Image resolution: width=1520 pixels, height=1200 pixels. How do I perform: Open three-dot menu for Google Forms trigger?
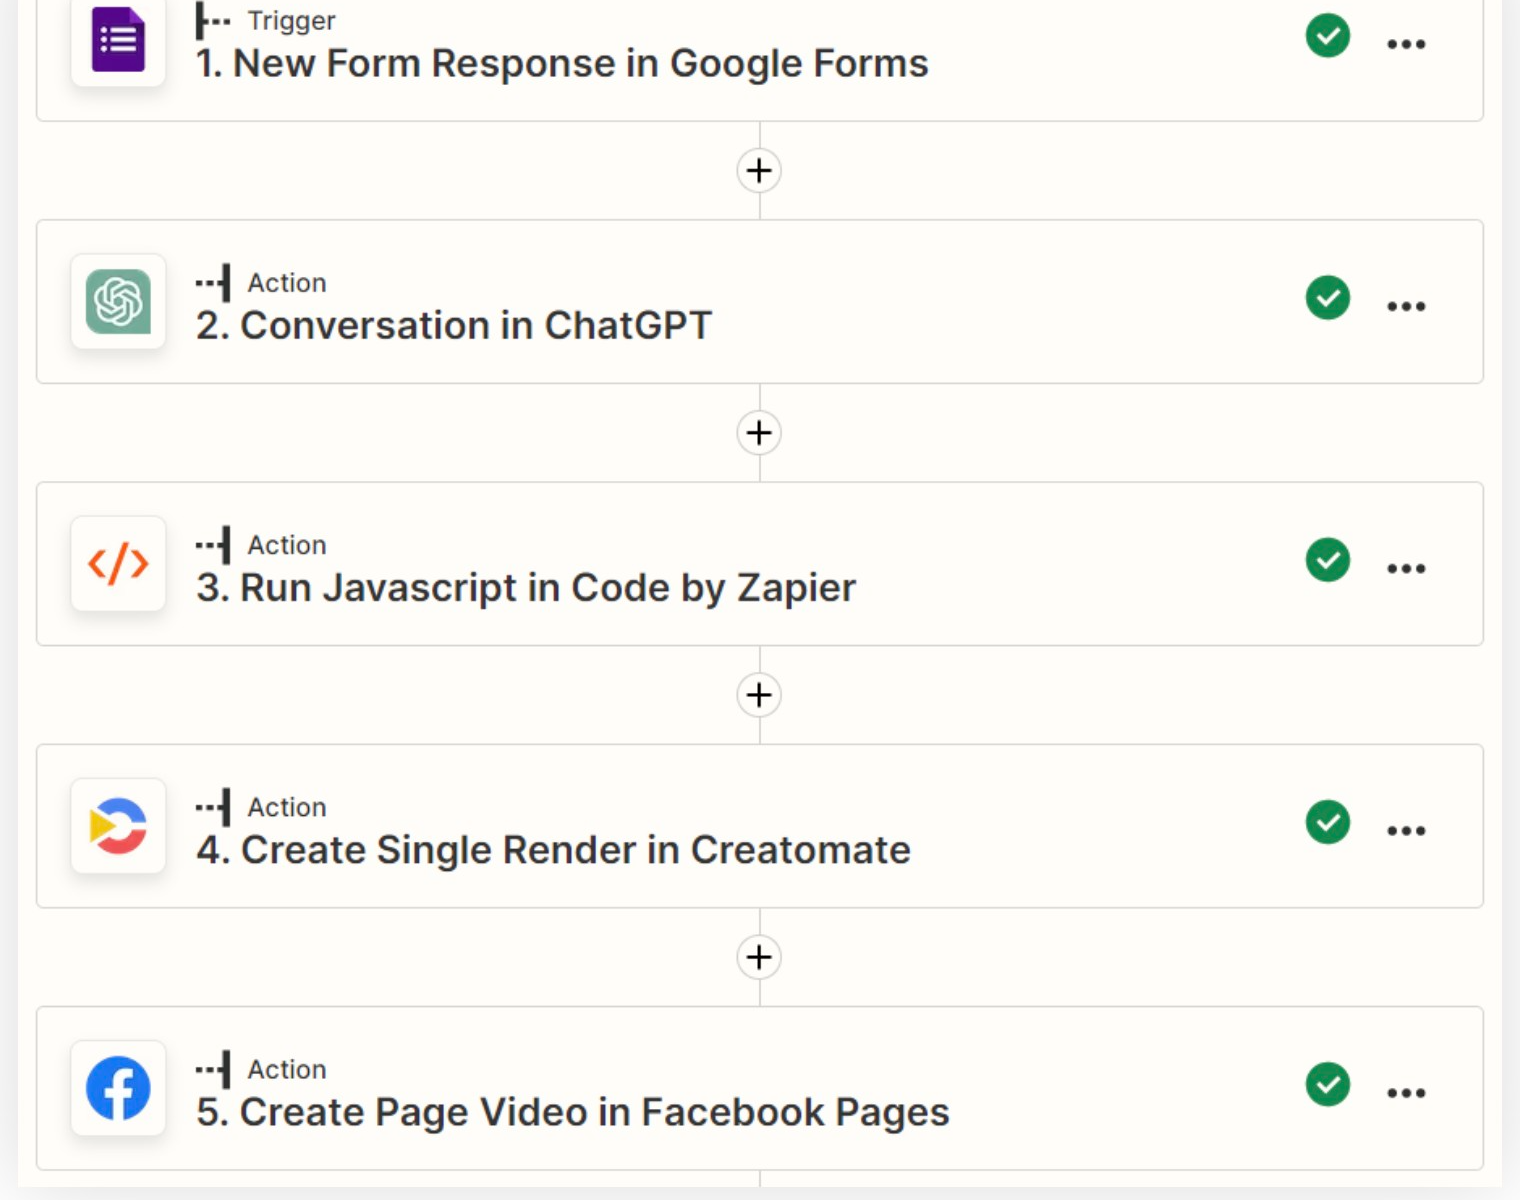click(x=1405, y=44)
